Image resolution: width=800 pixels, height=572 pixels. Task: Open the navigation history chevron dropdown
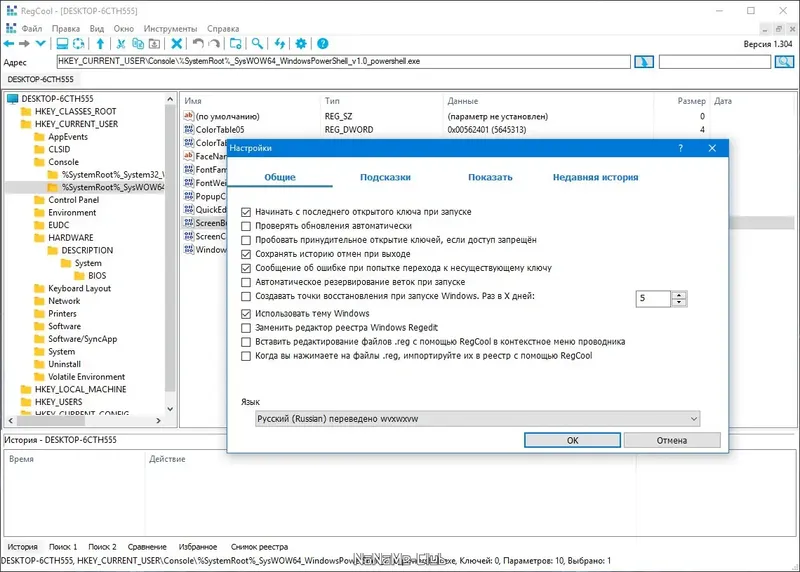pos(40,44)
